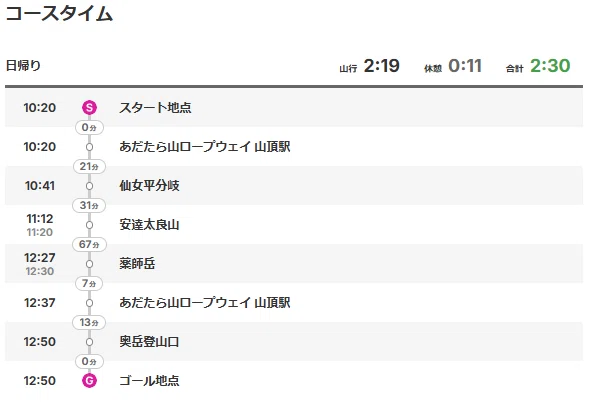Click the 67分 segment duration badge
The width and height of the screenshot is (594, 402).
tap(89, 244)
